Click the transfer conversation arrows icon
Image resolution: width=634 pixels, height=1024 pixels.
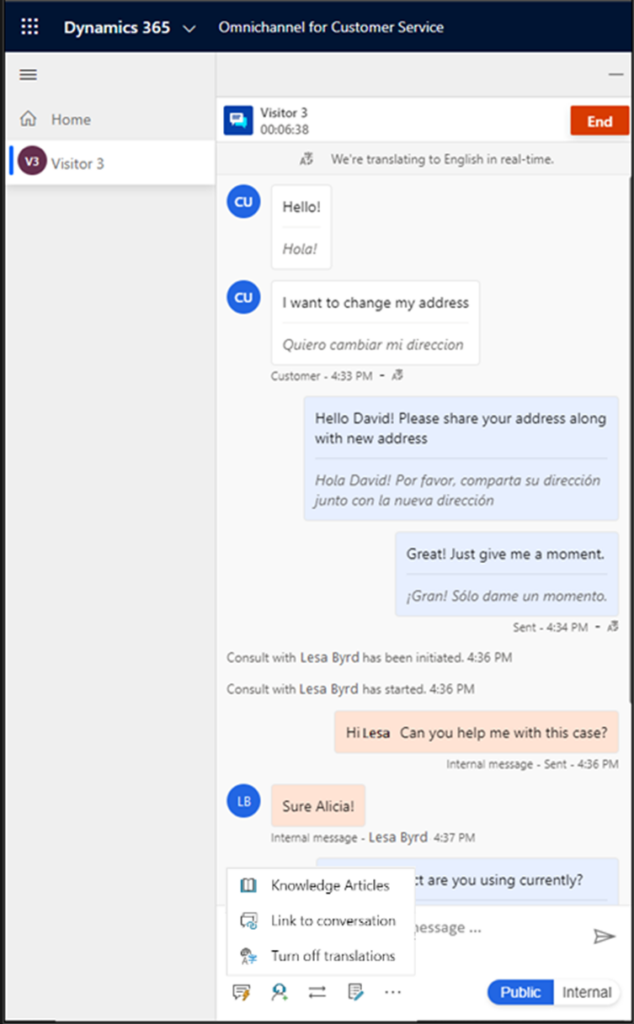tap(317, 993)
